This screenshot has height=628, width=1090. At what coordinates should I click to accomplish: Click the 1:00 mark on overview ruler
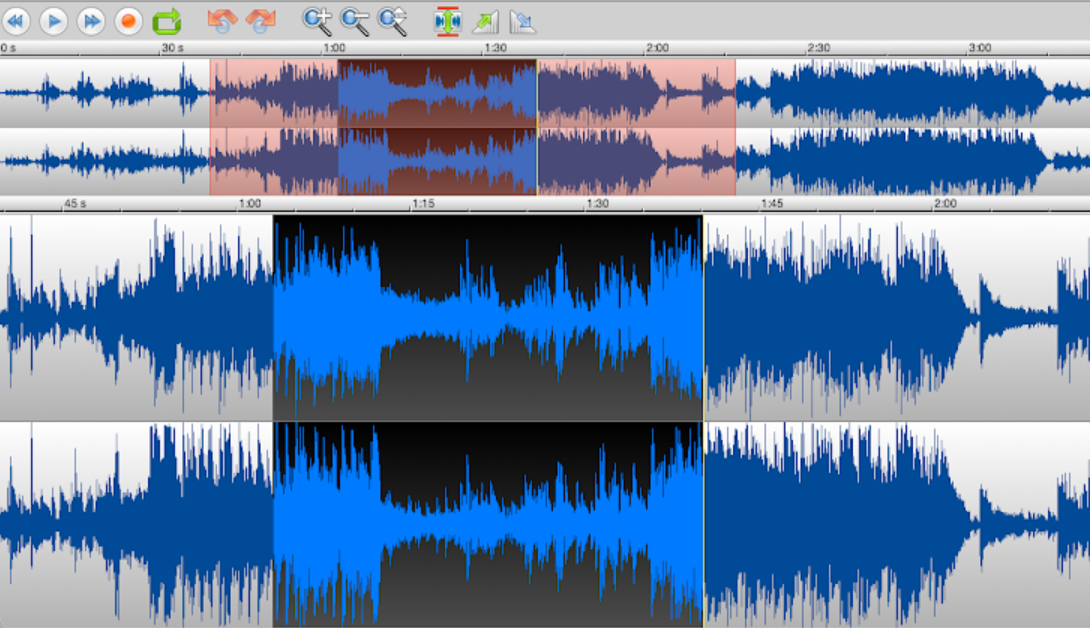pos(334,48)
